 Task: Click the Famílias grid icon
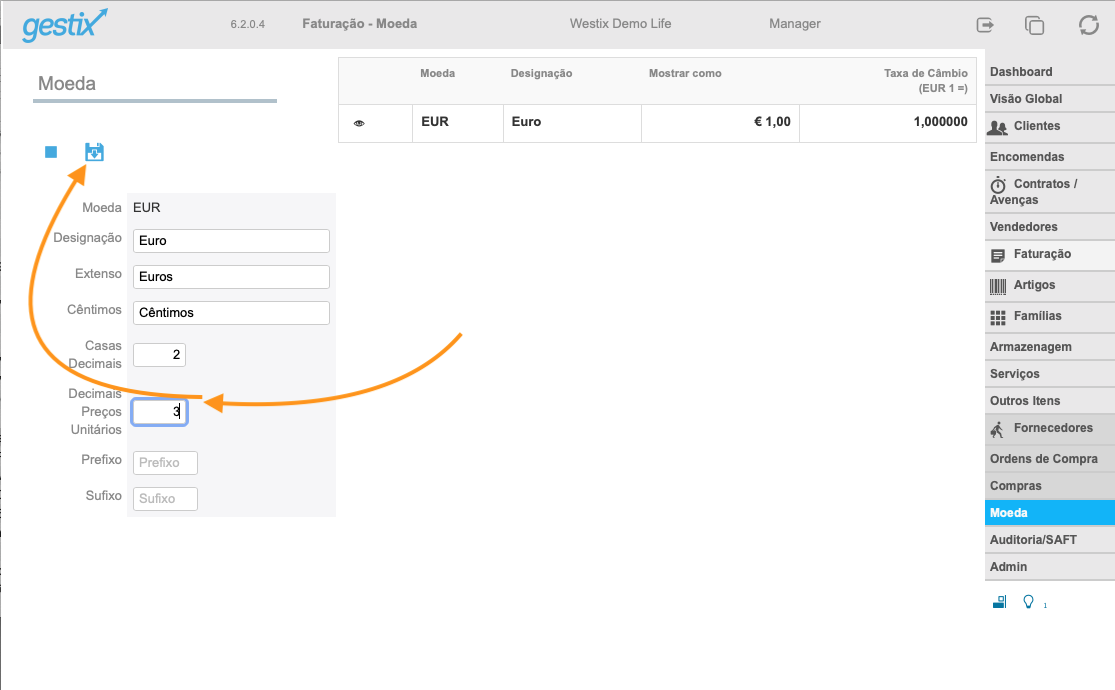tap(998, 318)
